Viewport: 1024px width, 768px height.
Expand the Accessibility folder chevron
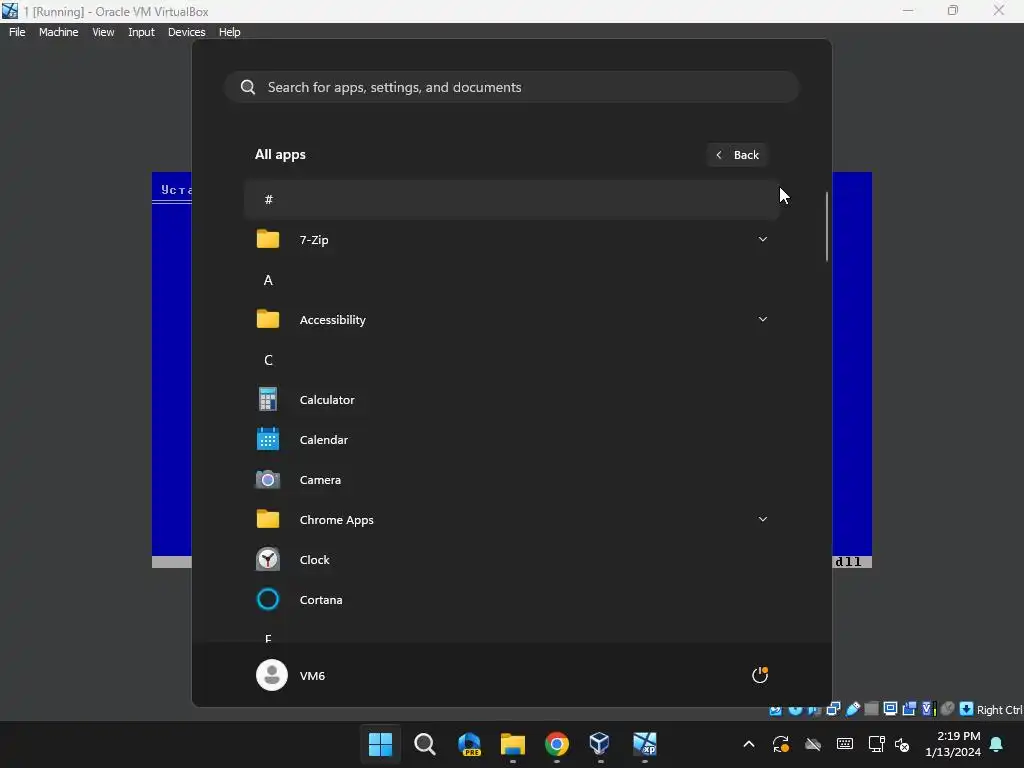(x=762, y=319)
